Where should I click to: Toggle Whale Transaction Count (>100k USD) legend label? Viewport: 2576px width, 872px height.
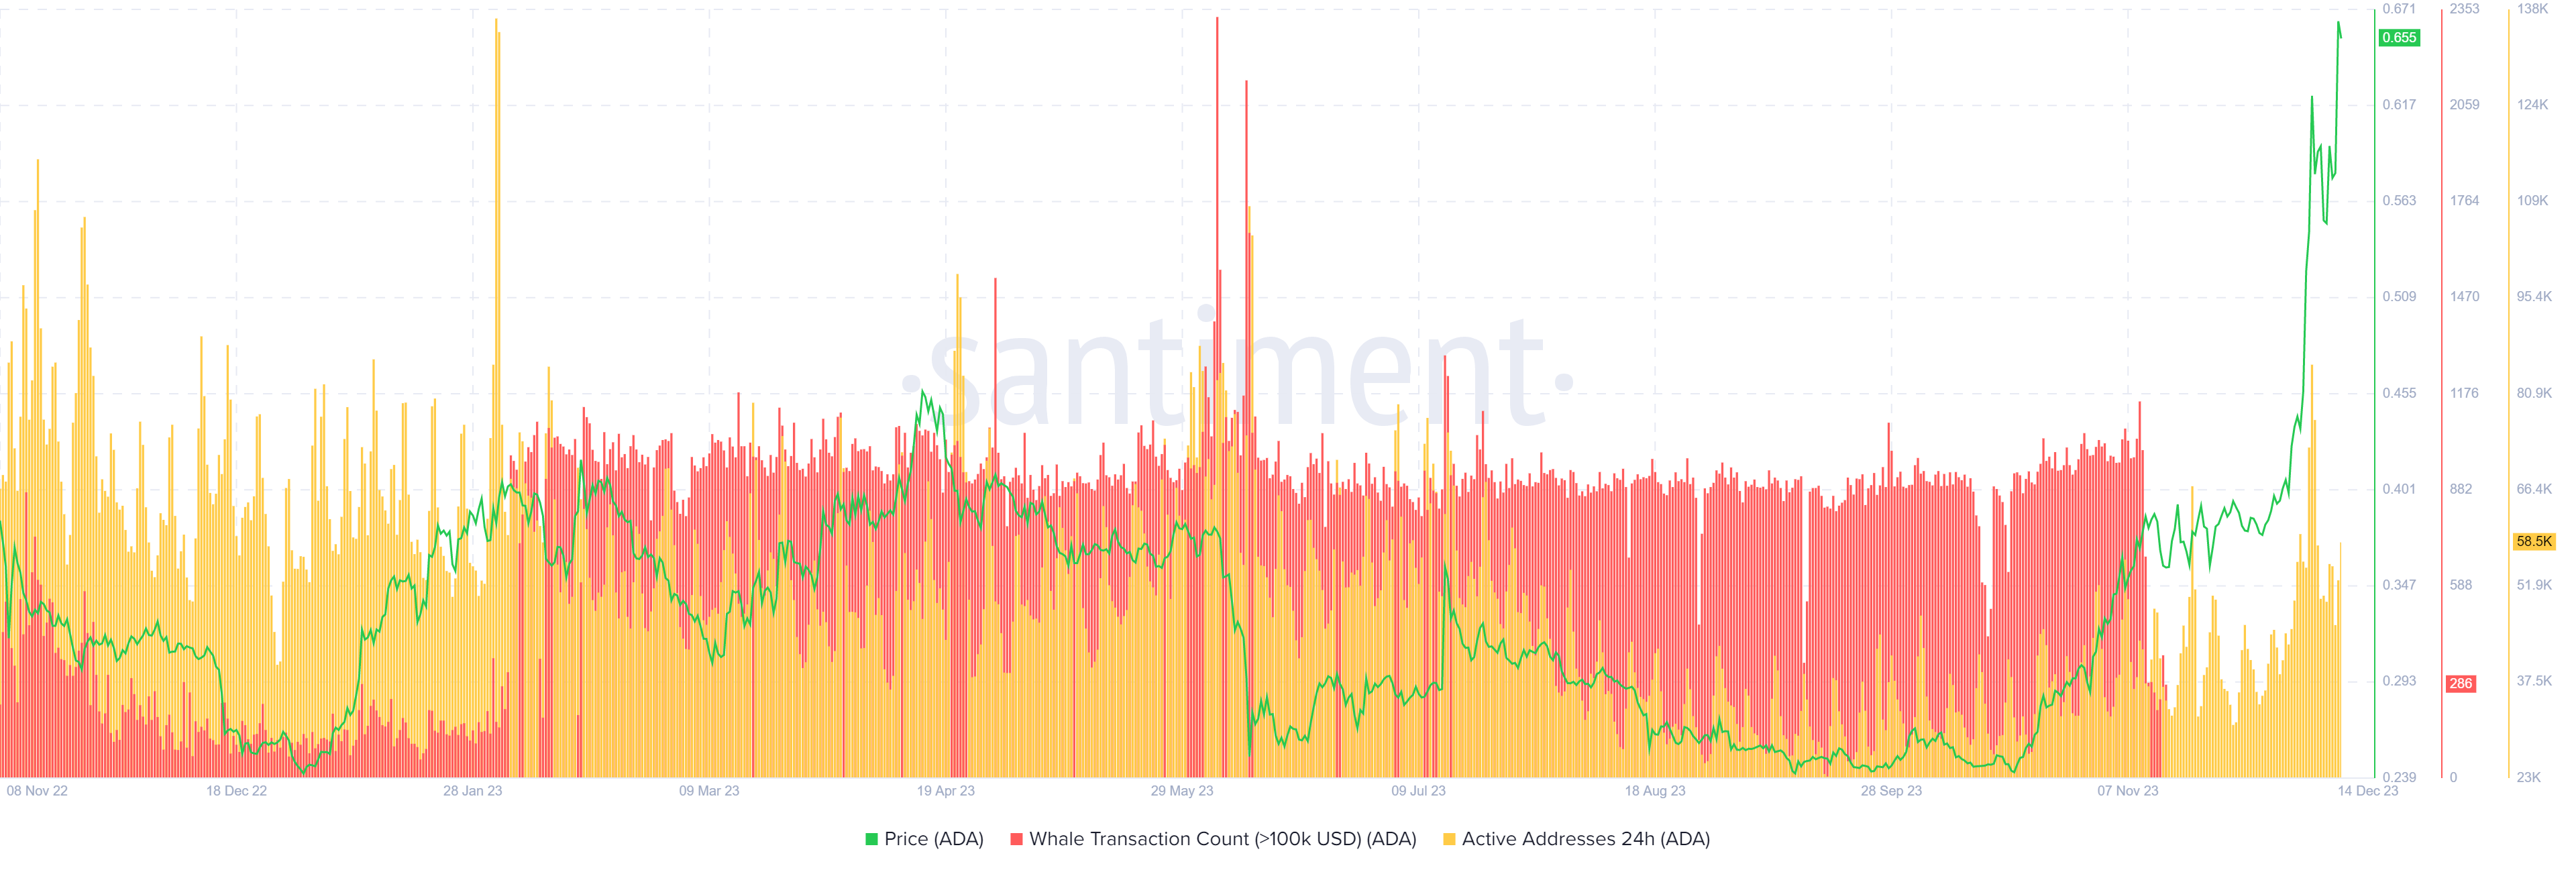coord(1222,840)
